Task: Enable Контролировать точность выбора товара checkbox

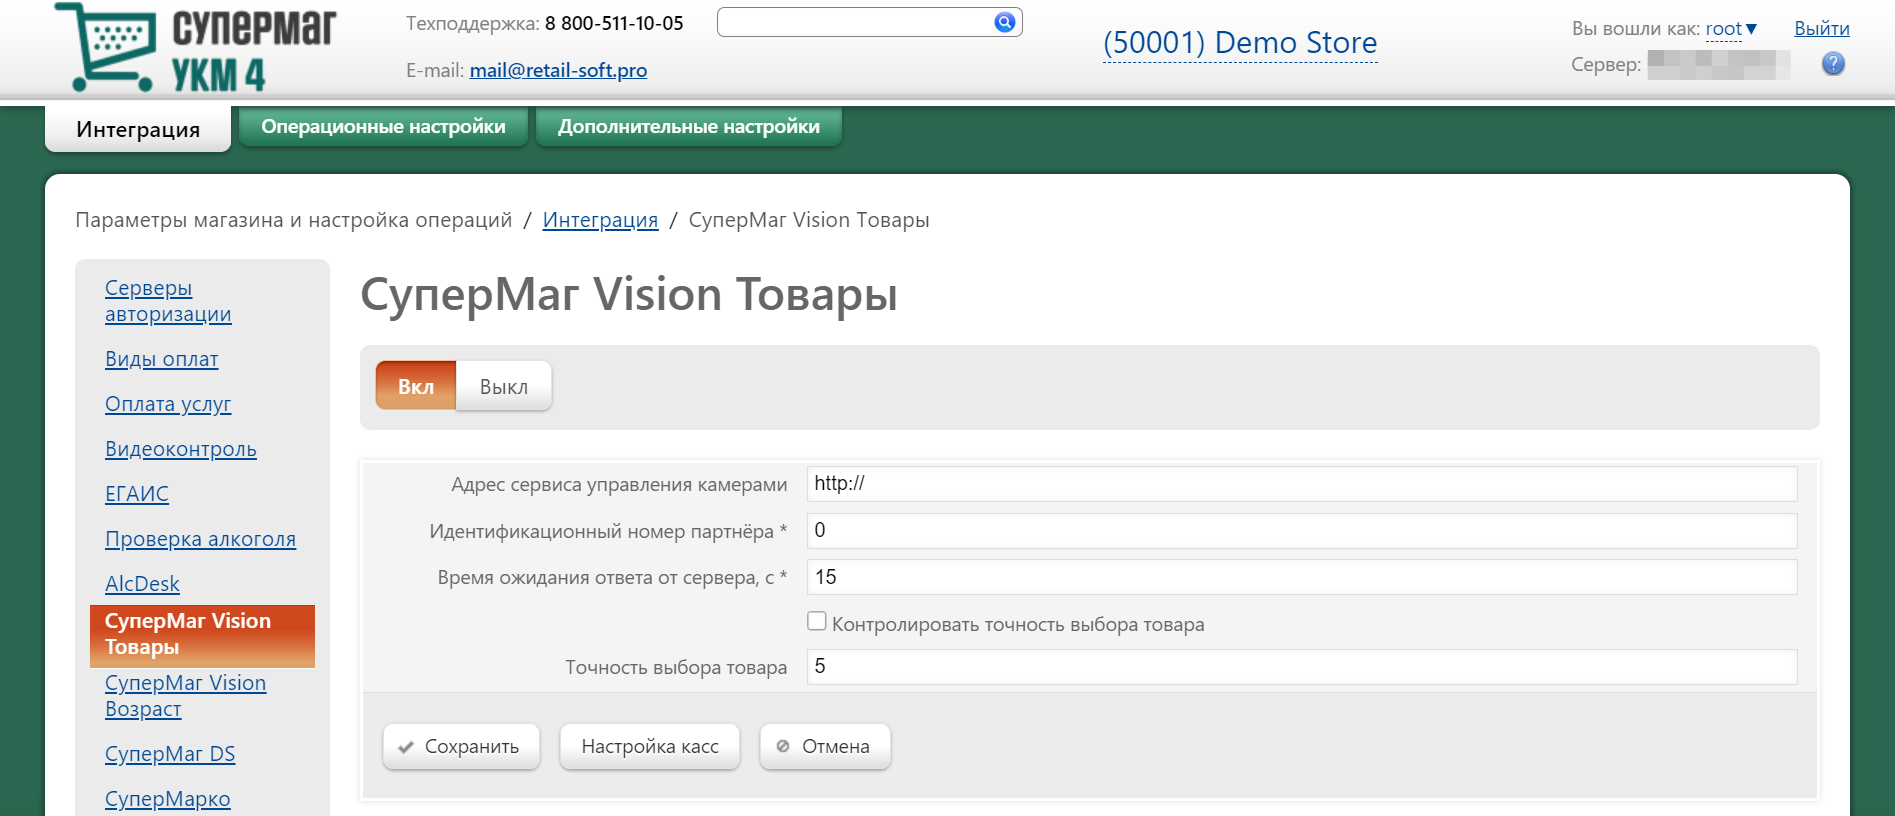Action: pos(817,622)
